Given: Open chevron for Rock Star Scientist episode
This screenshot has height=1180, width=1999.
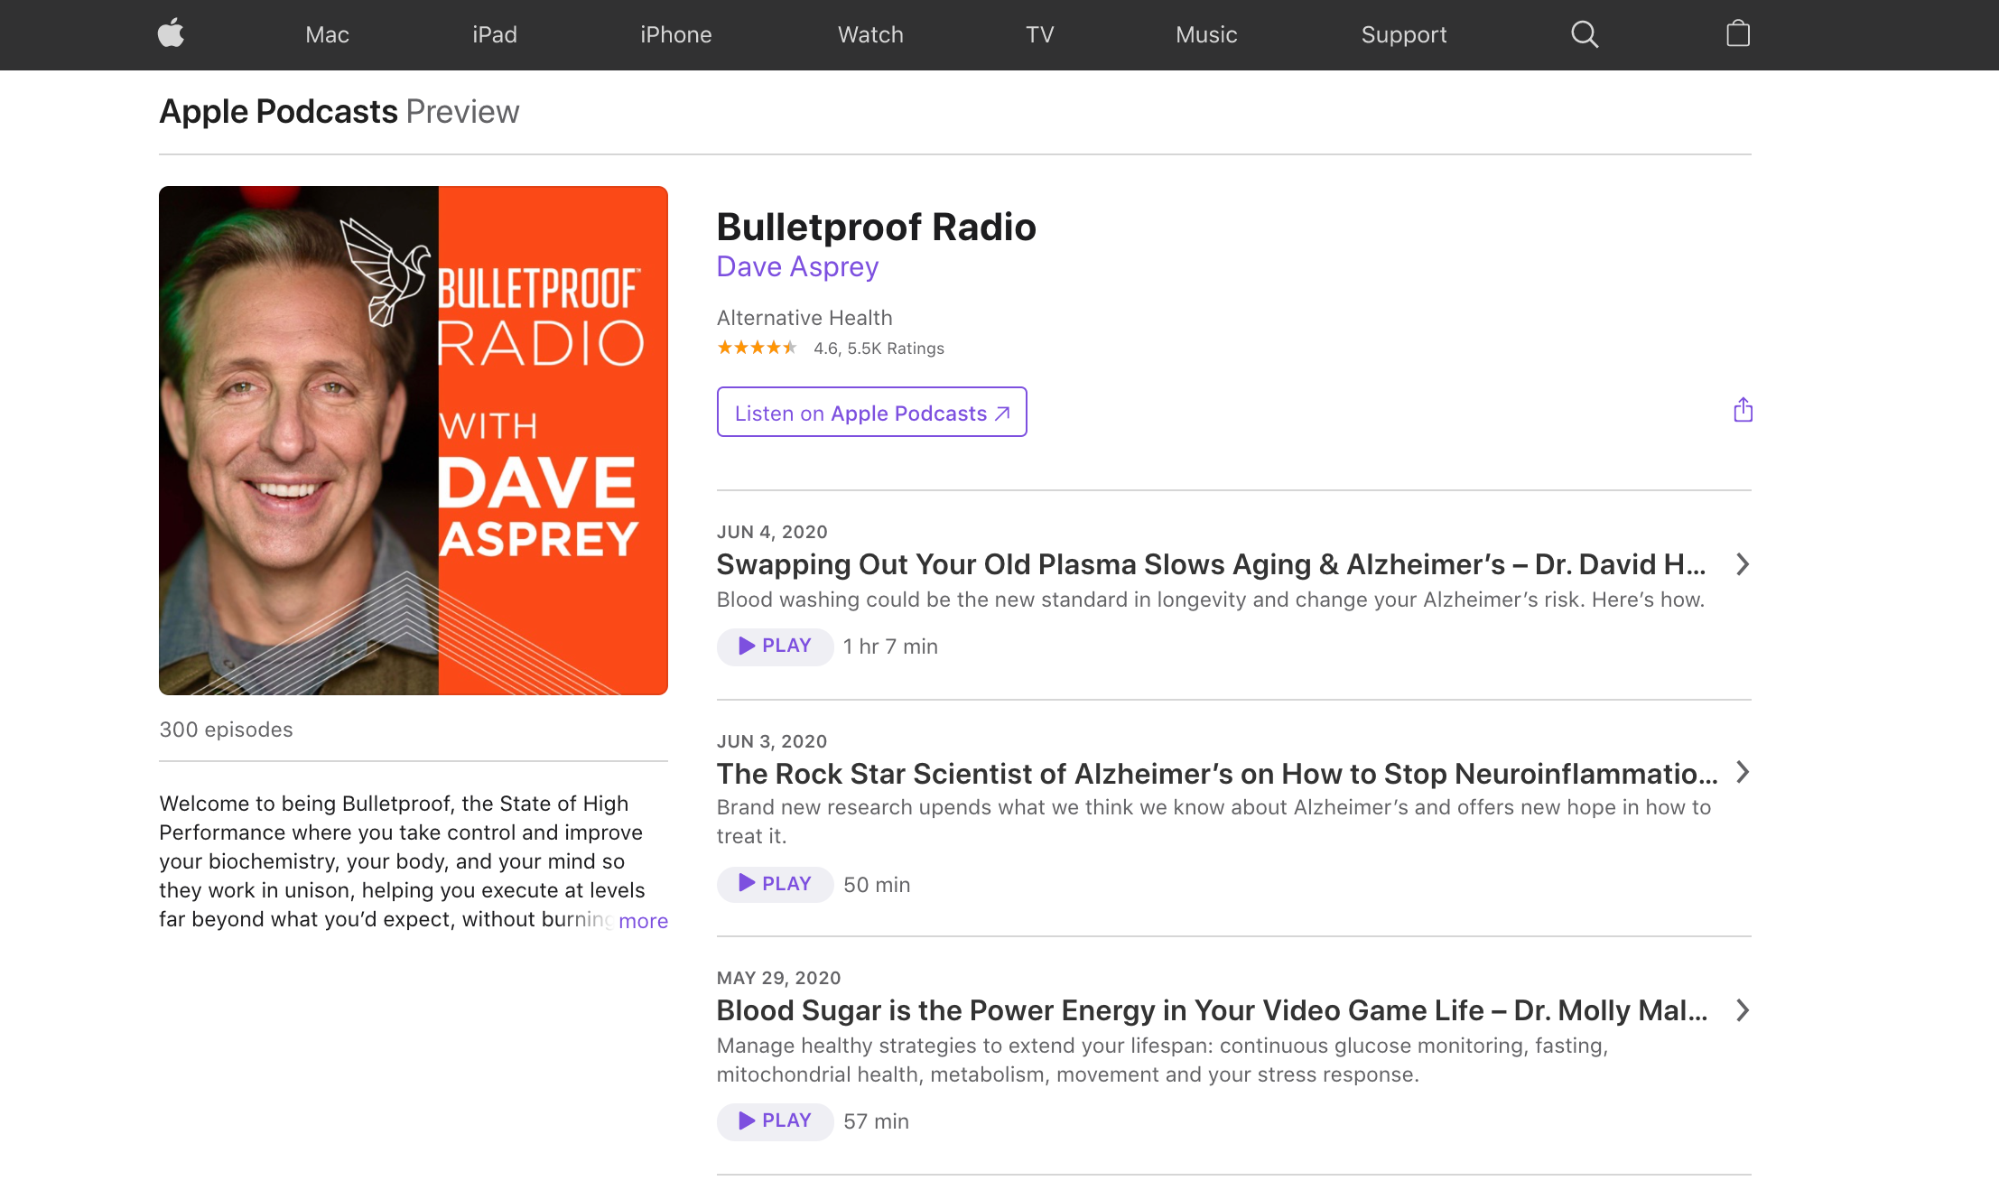Looking at the screenshot, I should click(x=1742, y=772).
